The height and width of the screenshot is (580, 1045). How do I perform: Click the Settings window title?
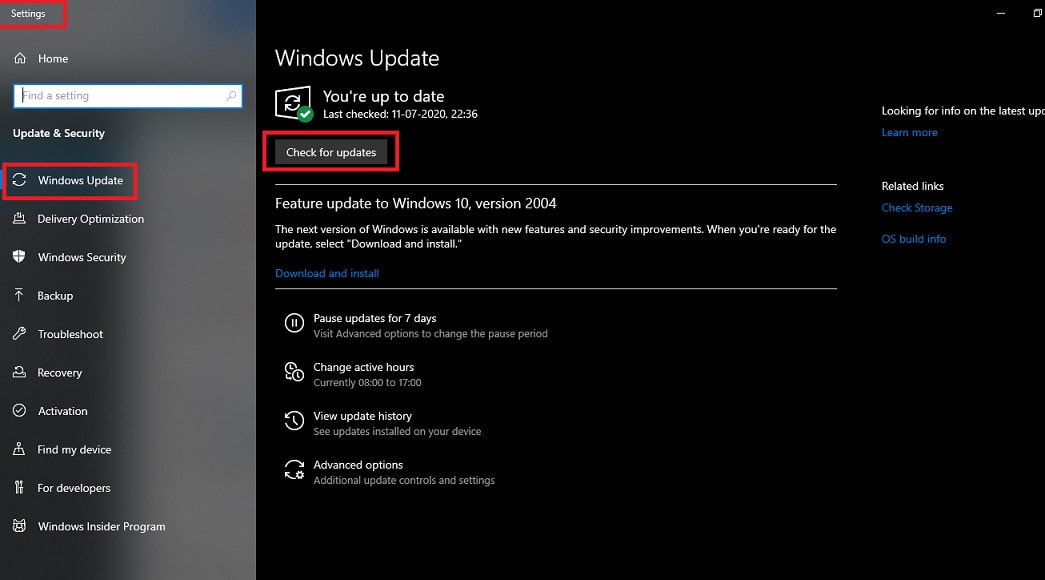pyautogui.click(x=28, y=13)
